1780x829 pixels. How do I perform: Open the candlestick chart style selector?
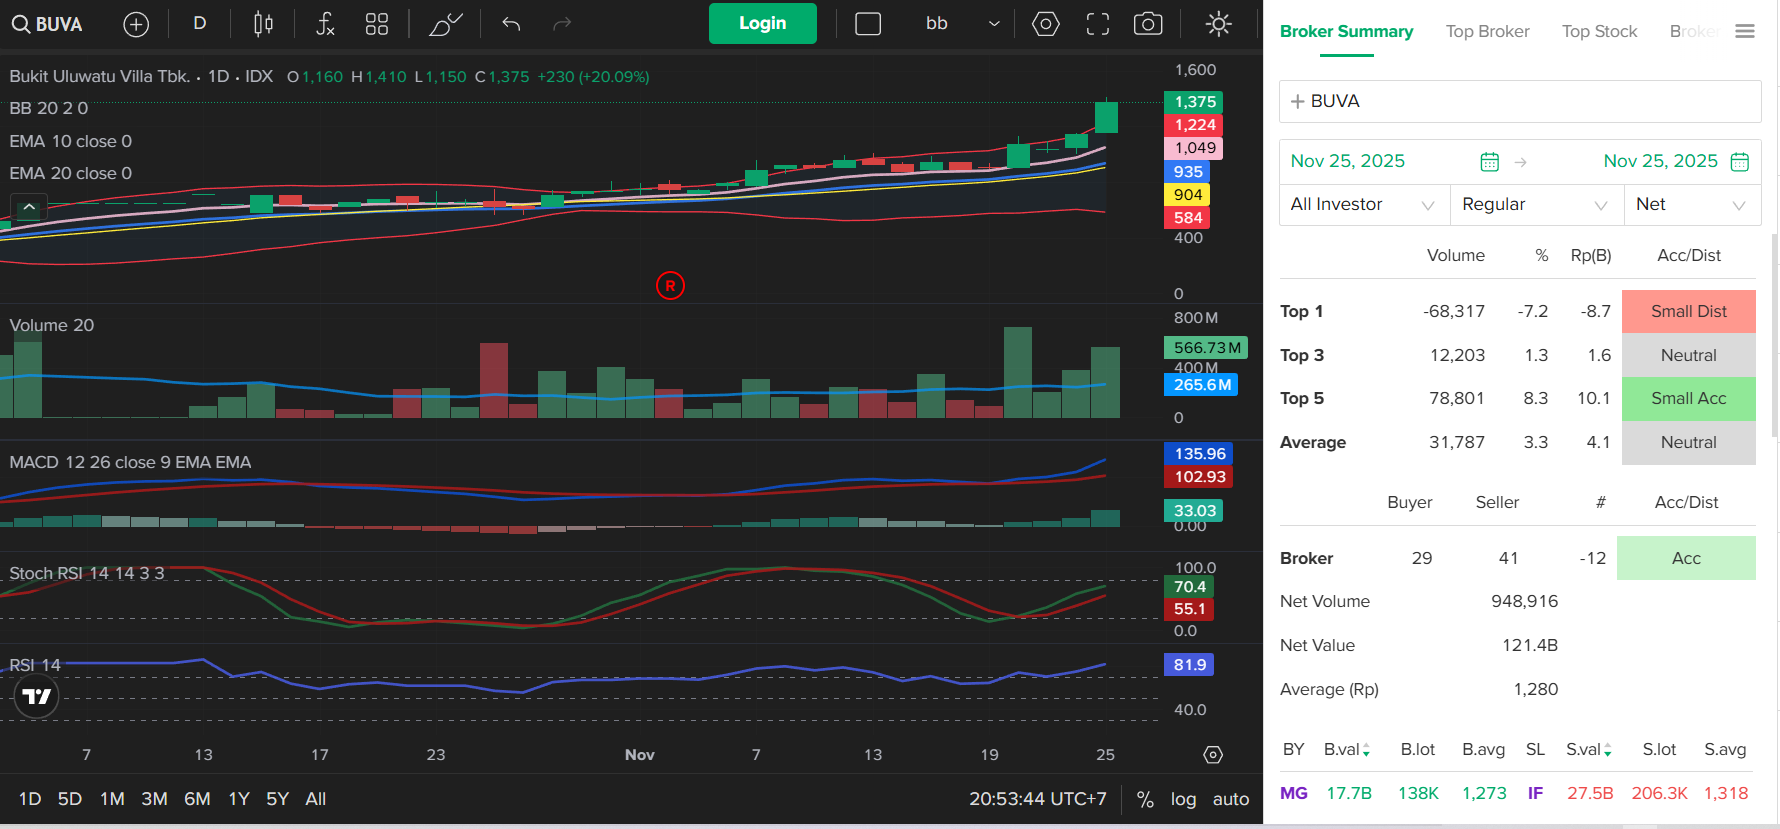pos(263,24)
